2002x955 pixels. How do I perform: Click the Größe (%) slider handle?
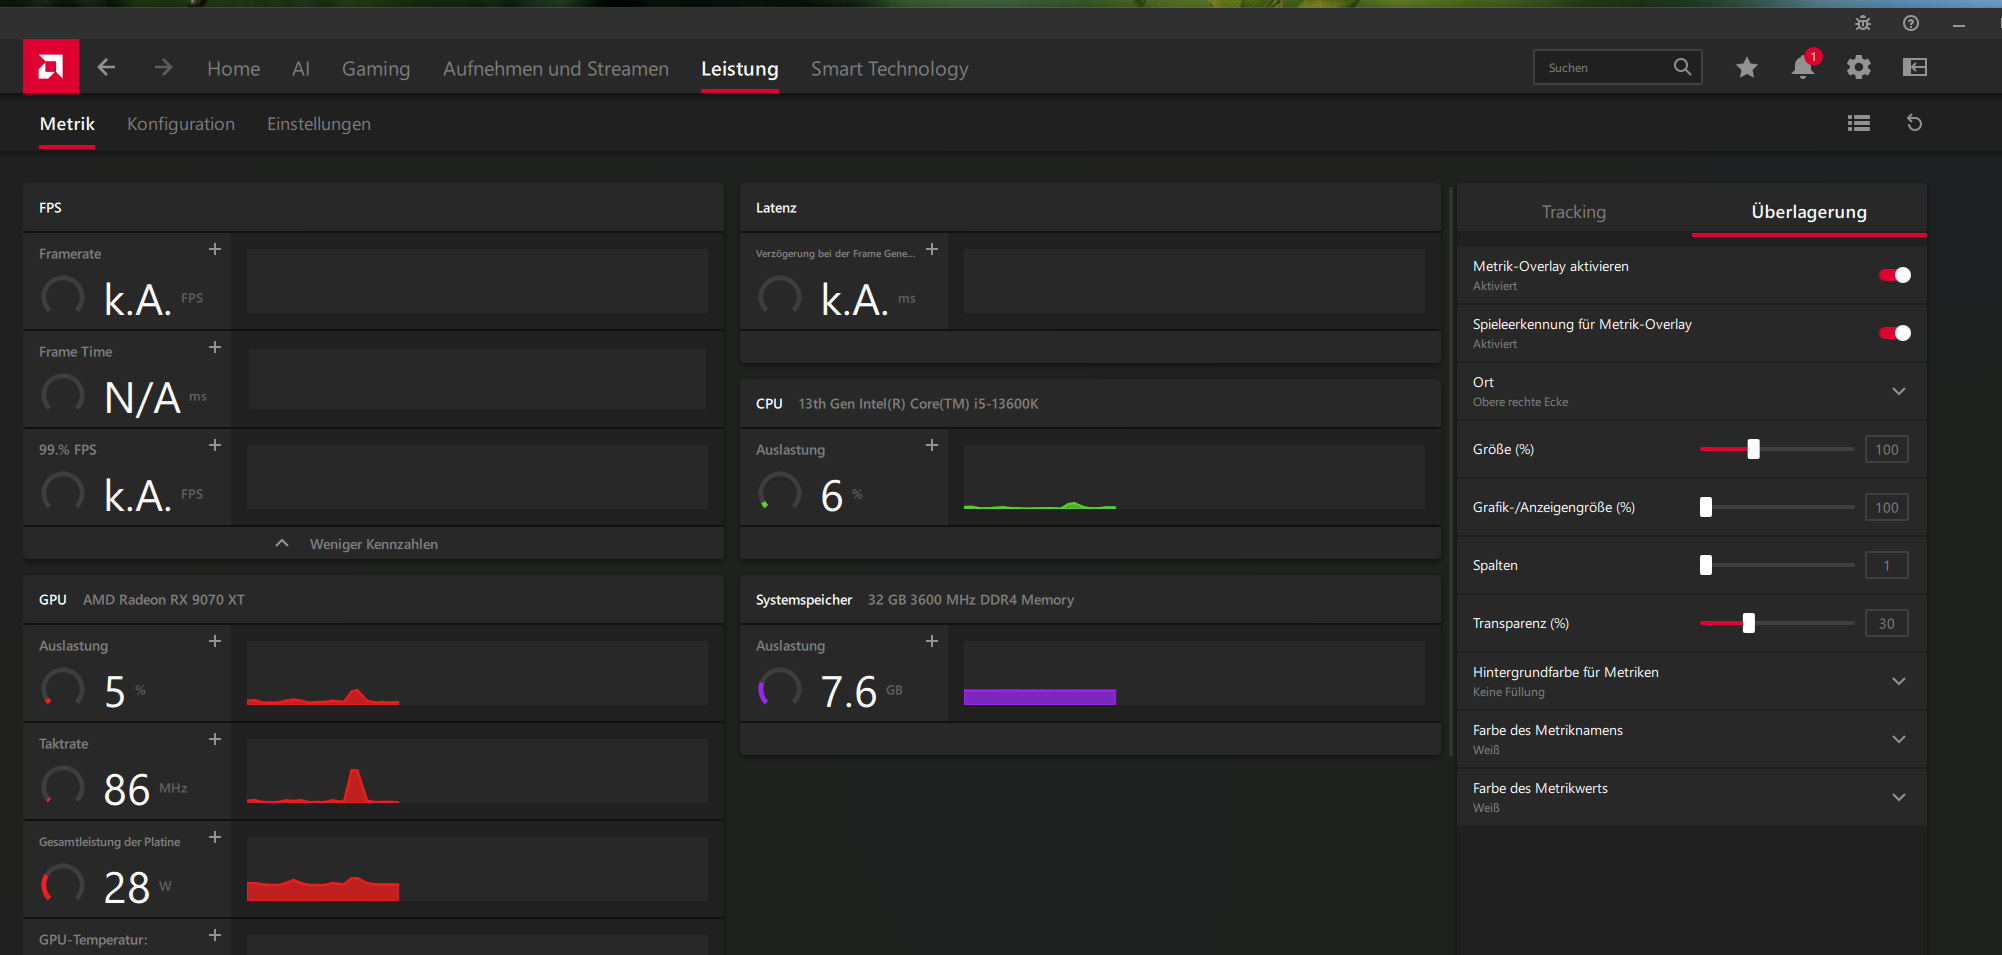pyautogui.click(x=1753, y=449)
